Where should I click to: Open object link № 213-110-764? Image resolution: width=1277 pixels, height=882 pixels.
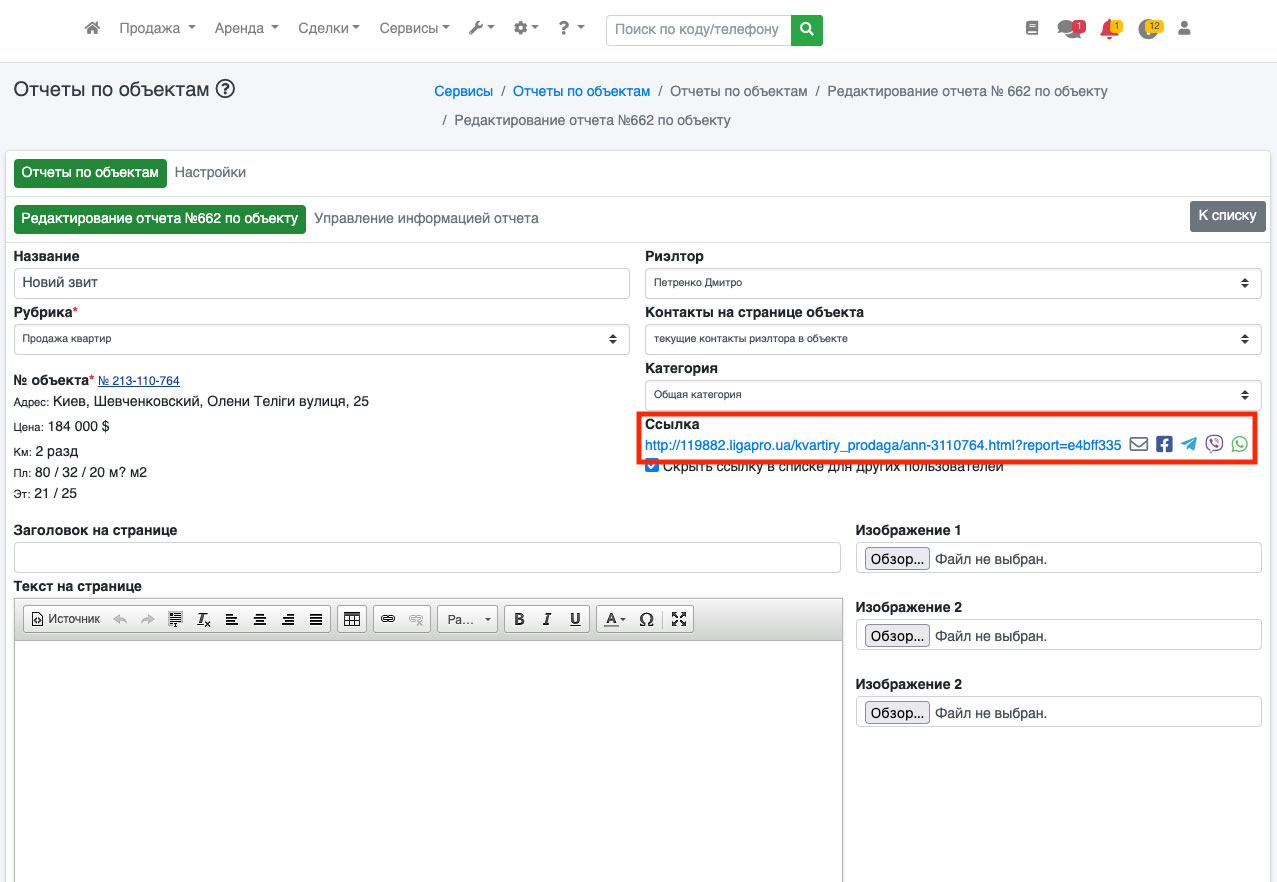[x=139, y=381]
